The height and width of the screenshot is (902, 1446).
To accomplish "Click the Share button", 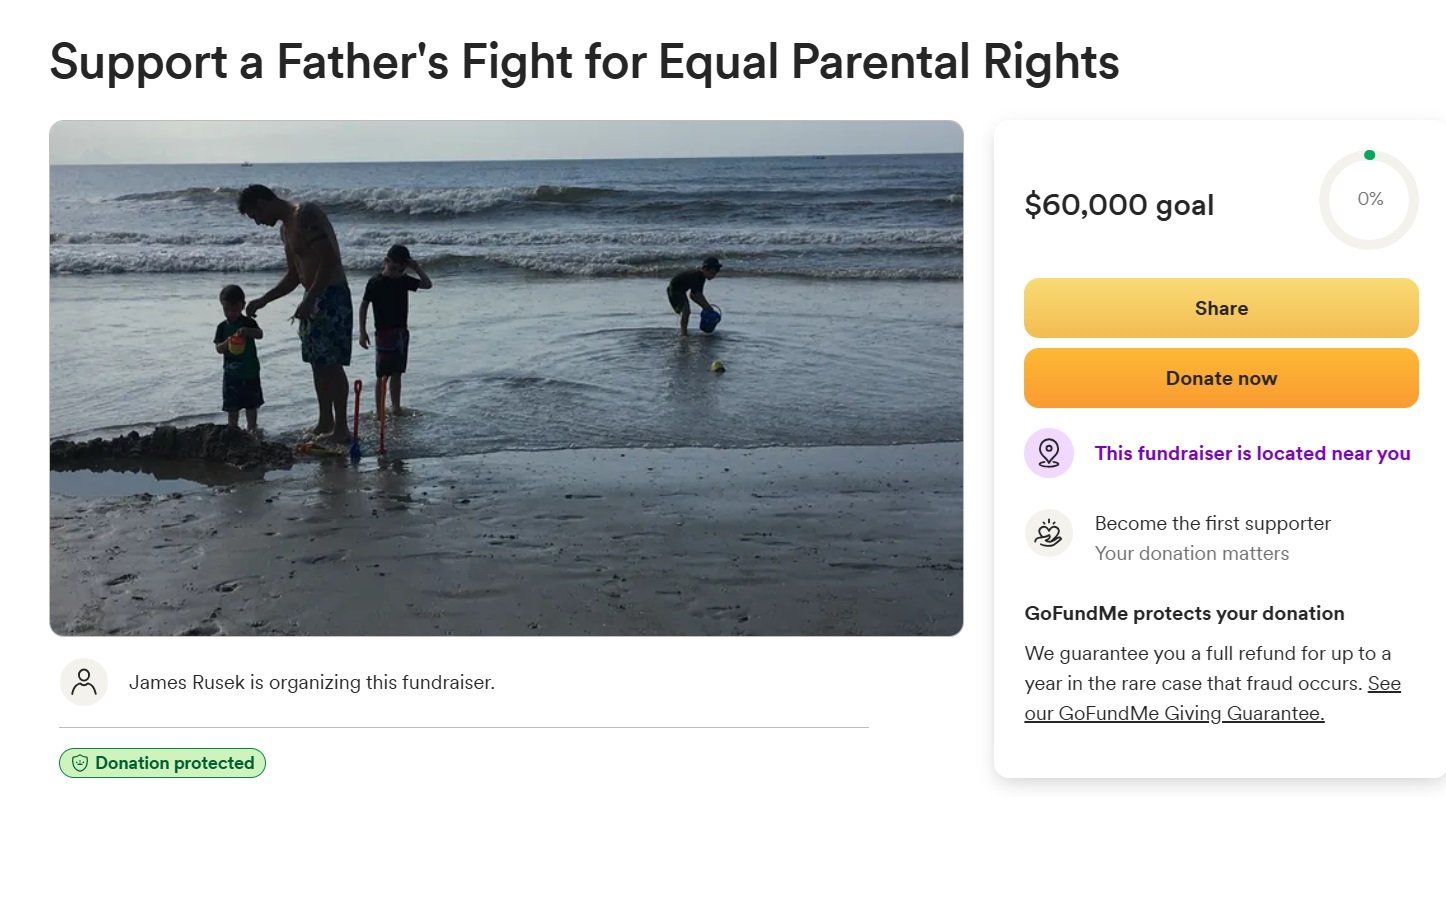I will [x=1221, y=308].
